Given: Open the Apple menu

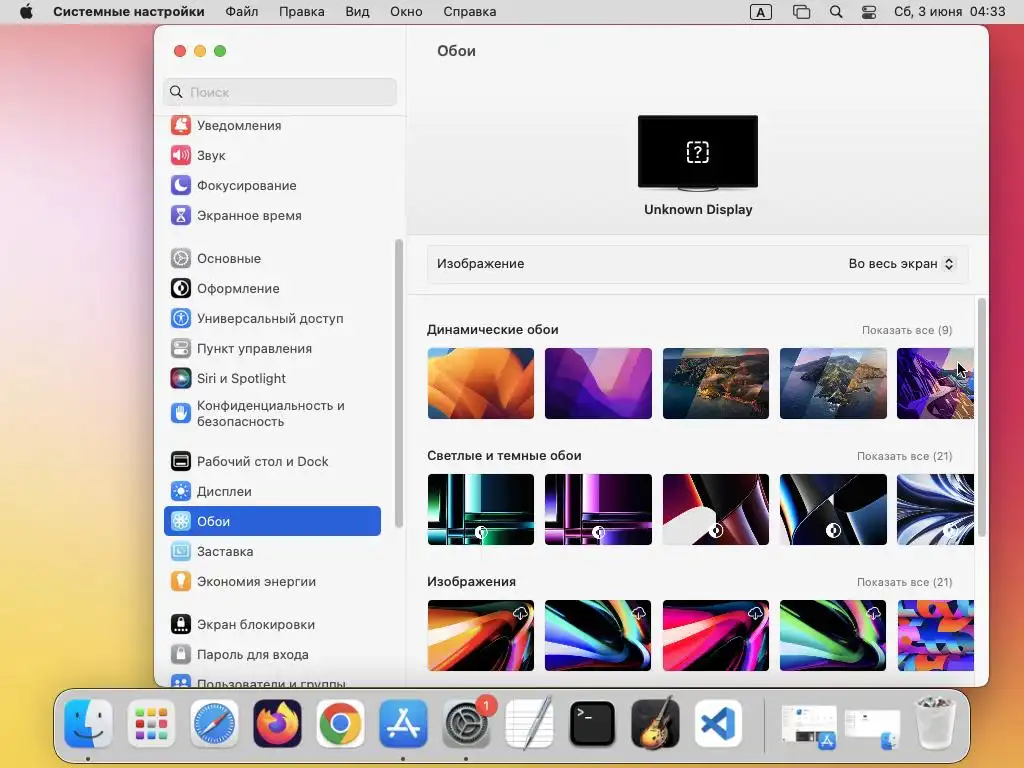Looking at the screenshot, I should 26,12.
